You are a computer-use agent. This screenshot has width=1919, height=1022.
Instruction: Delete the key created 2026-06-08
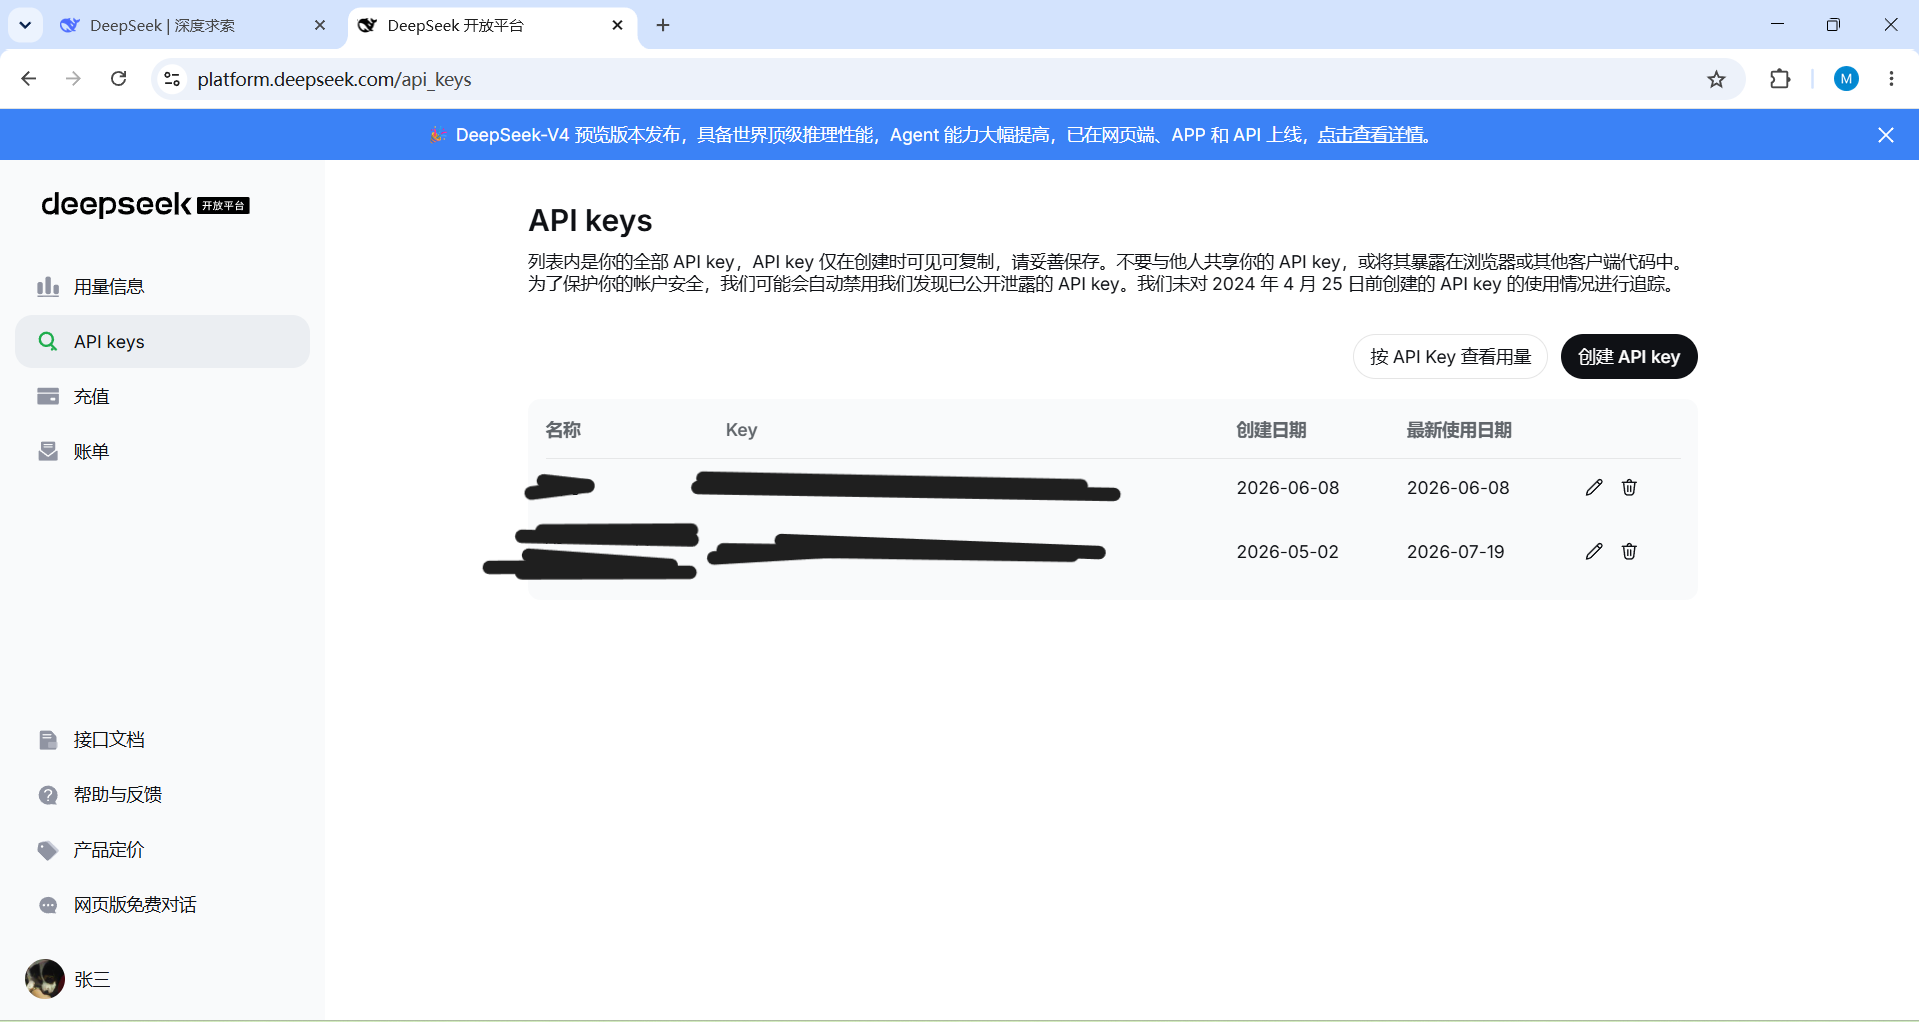click(x=1629, y=488)
